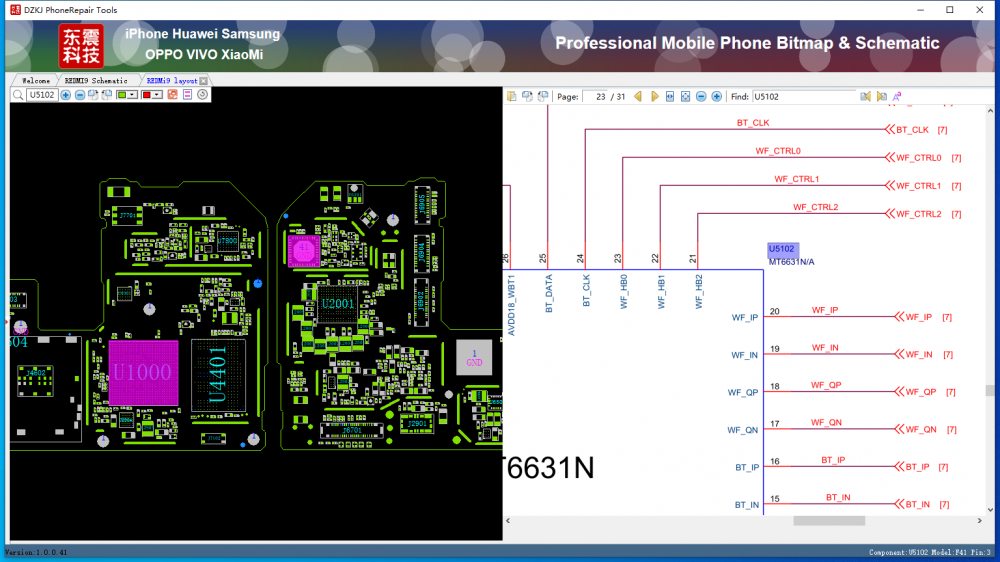Click the round clock-style icon in layout toolbar
Screen dimensions: 1000x562
pos(202,95)
